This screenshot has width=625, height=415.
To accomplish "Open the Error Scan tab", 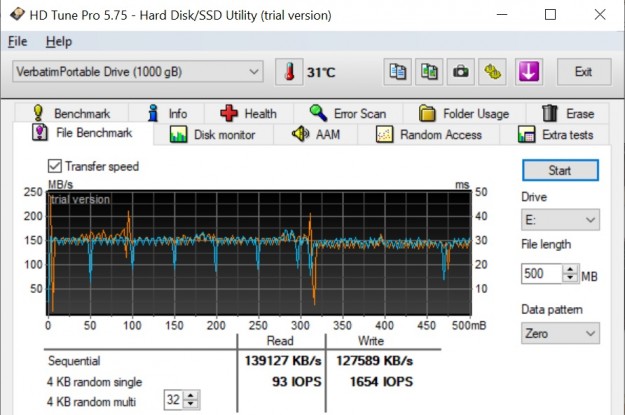I will [347, 113].
